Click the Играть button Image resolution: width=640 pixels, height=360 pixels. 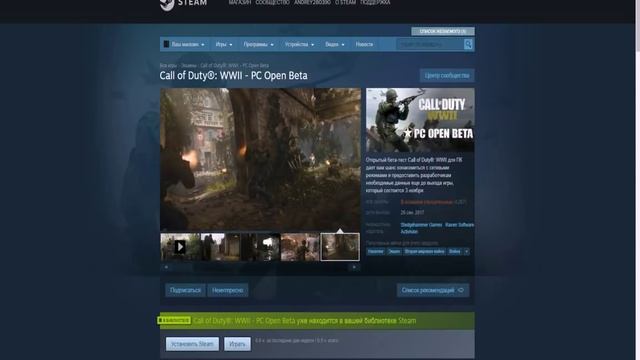(x=237, y=344)
